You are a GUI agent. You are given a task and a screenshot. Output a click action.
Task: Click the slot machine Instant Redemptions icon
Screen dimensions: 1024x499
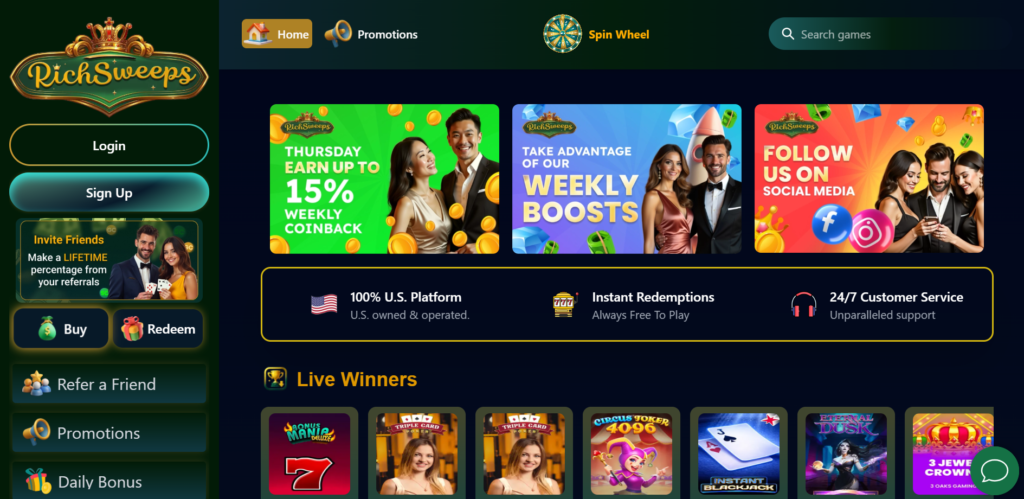pyautogui.click(x=565, y=304)
